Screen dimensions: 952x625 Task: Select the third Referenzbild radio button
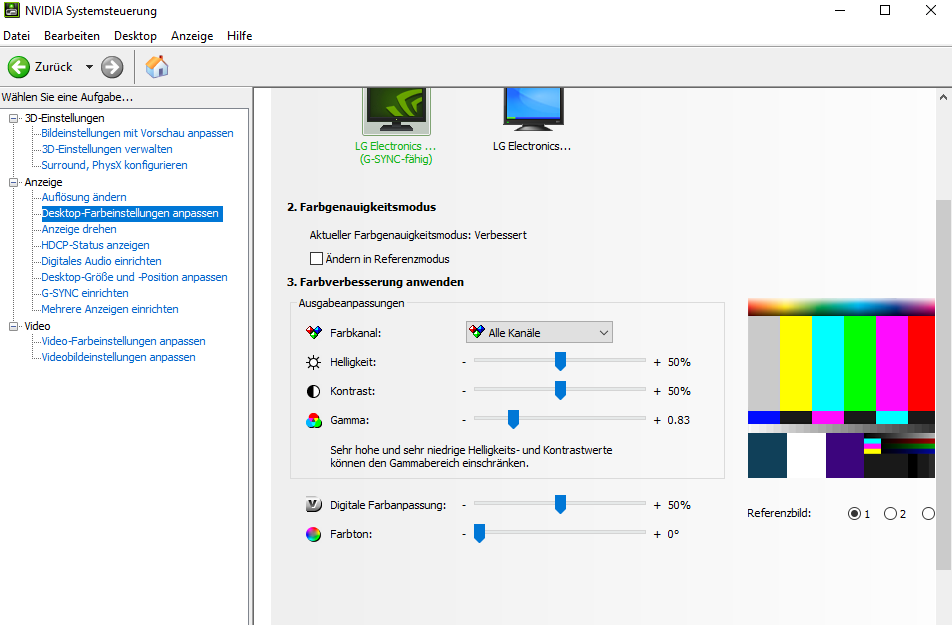pyautogui.click(x=928, y=514)
